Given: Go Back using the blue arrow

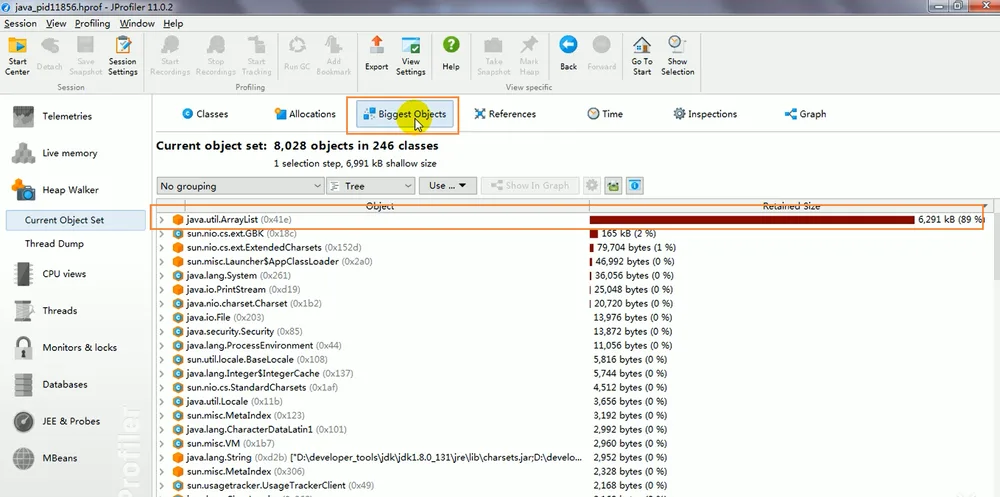Looking at the screenshot, I should (568, 54).
